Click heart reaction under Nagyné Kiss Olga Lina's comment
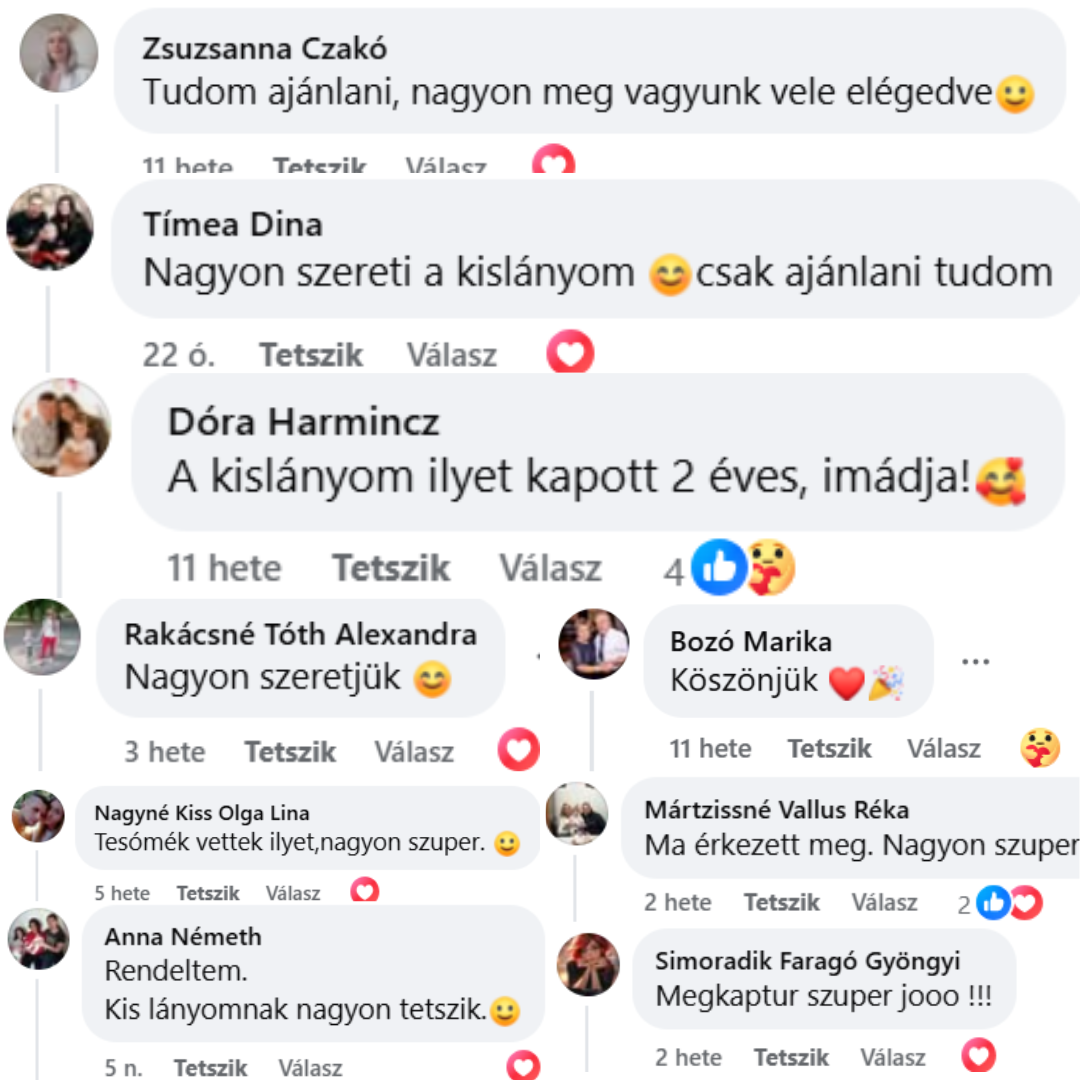This screenshot has width=1080, height=1080. [x=364, y=891]
